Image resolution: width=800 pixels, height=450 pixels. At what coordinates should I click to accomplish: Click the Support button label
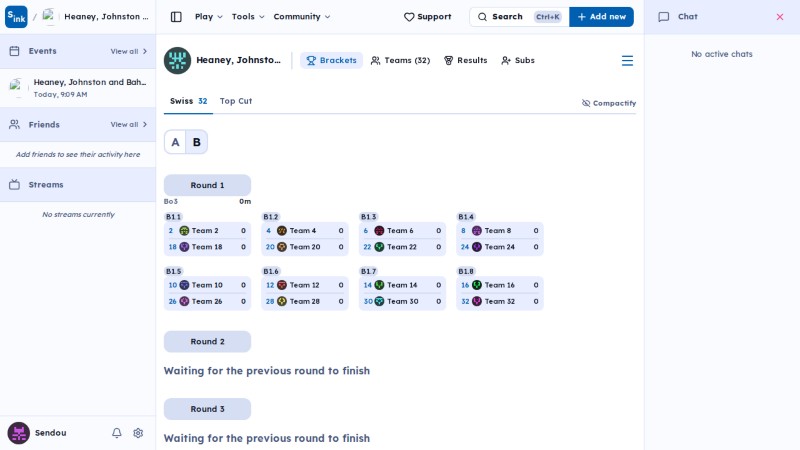pos(434,17)
